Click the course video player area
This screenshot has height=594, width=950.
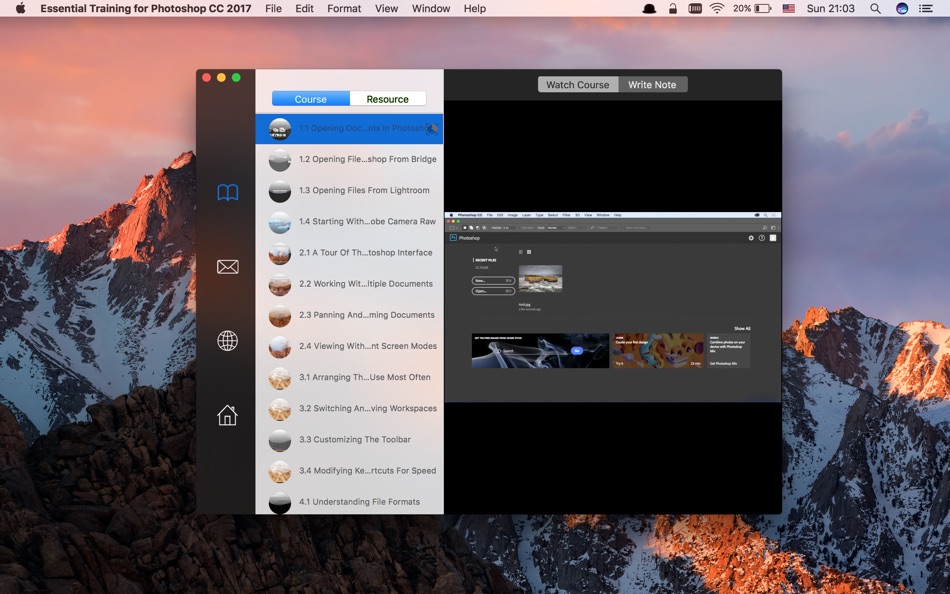(x=613, y=307)
